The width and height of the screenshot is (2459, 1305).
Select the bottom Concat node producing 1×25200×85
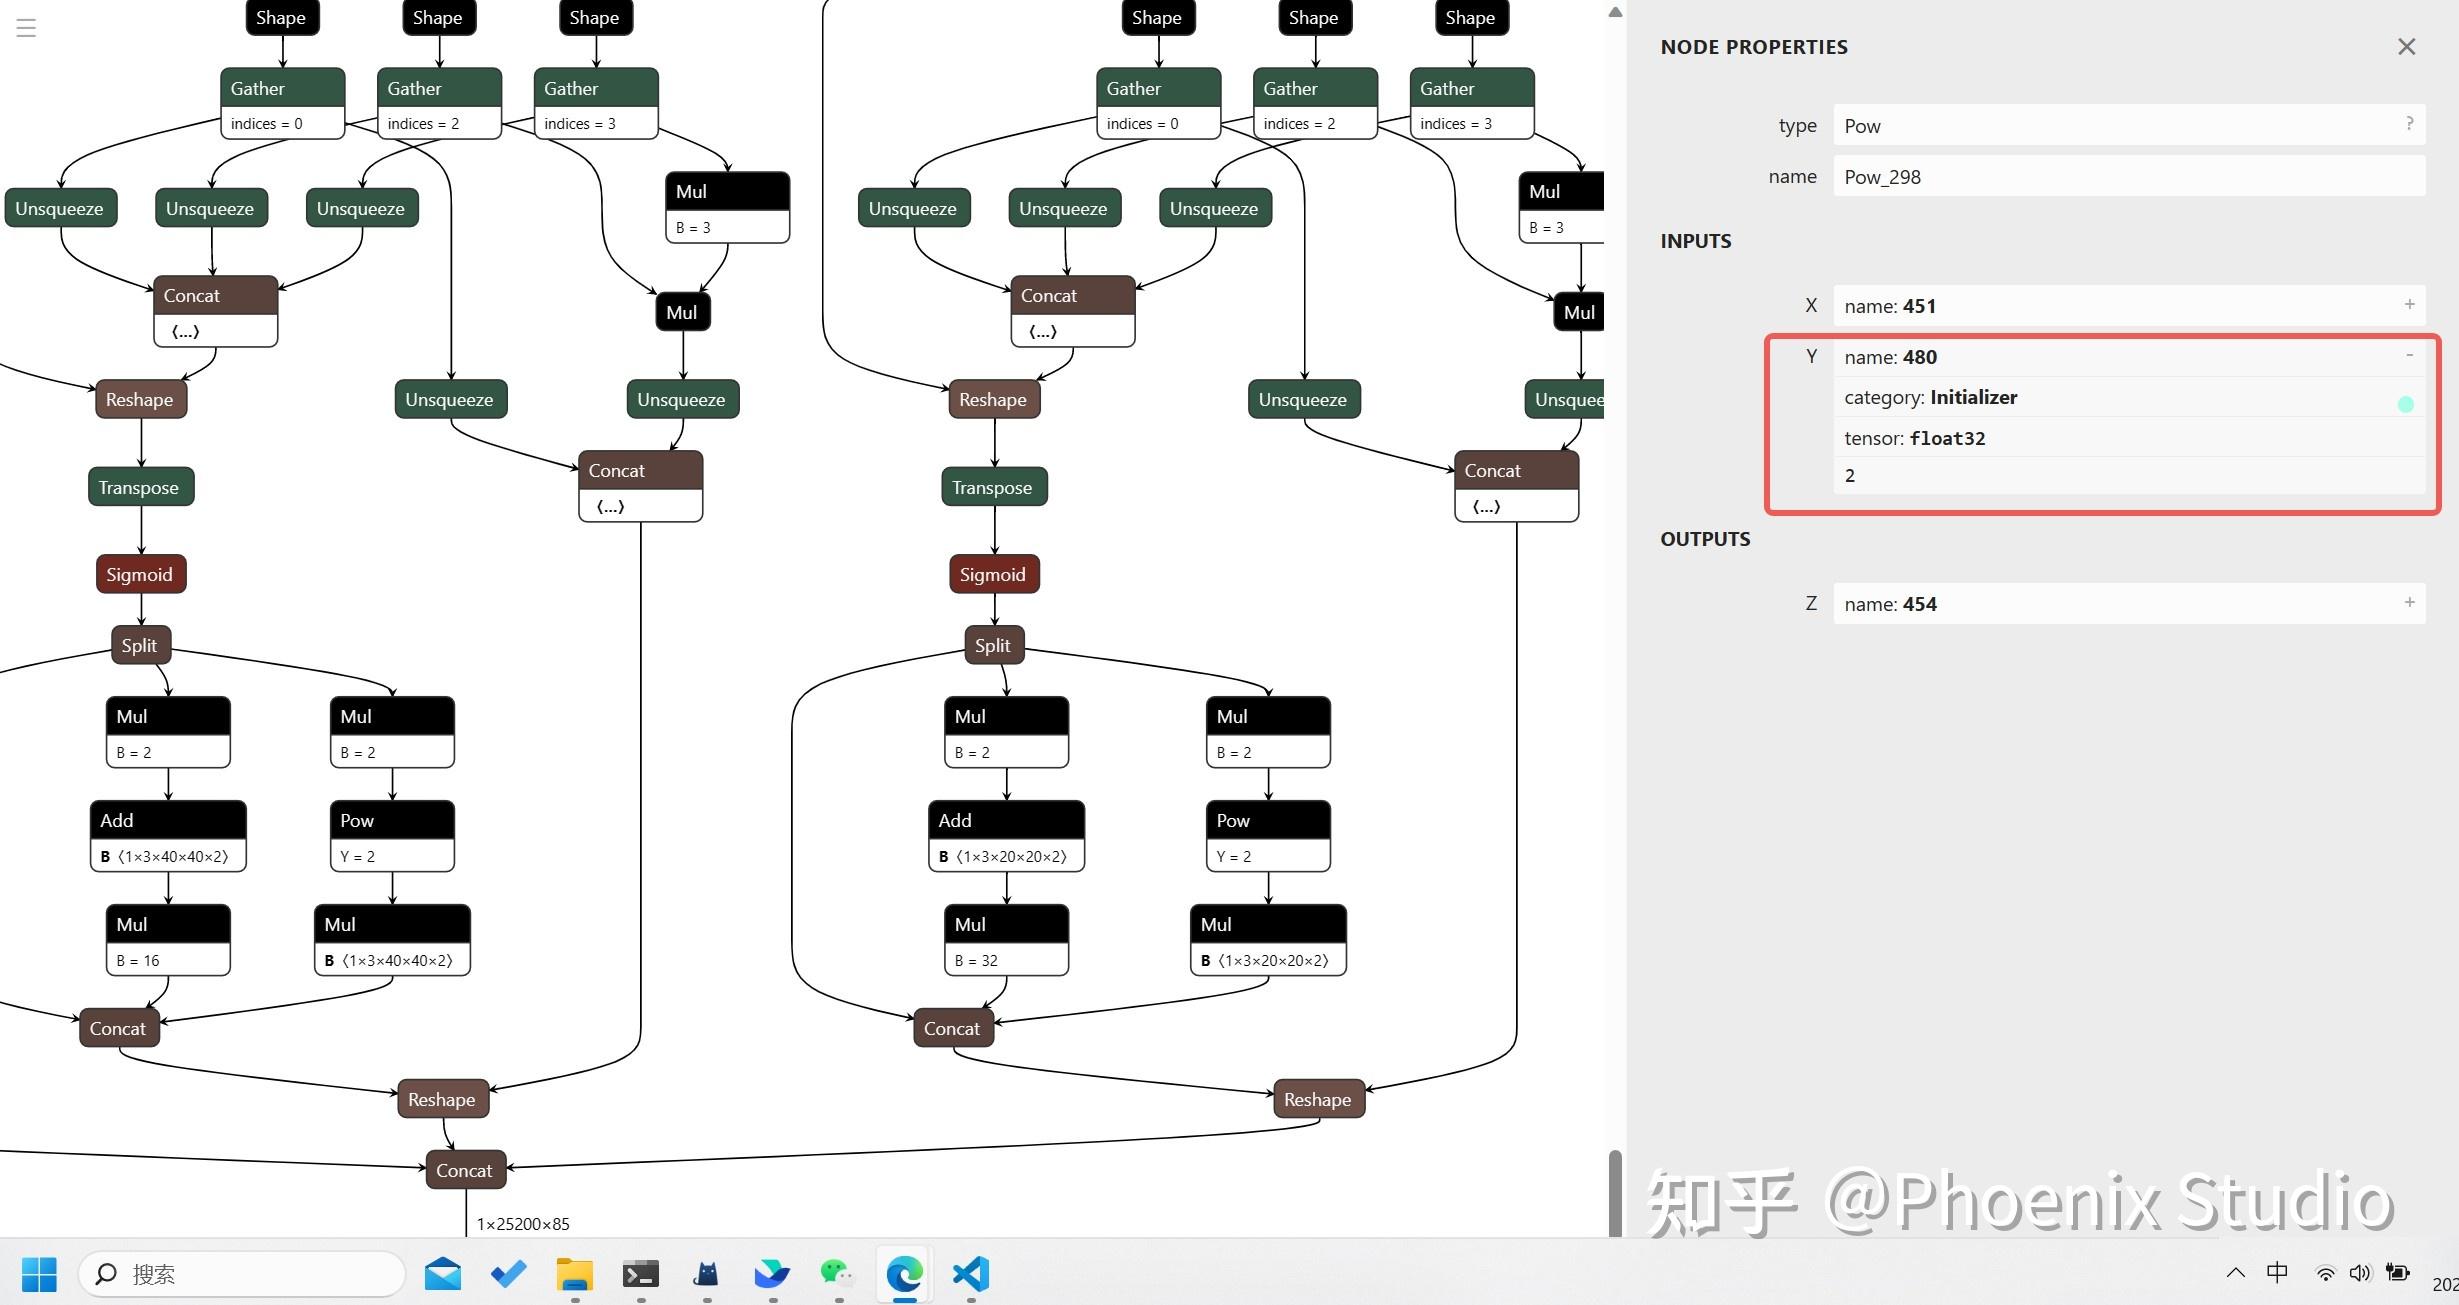pos(463,1169)
